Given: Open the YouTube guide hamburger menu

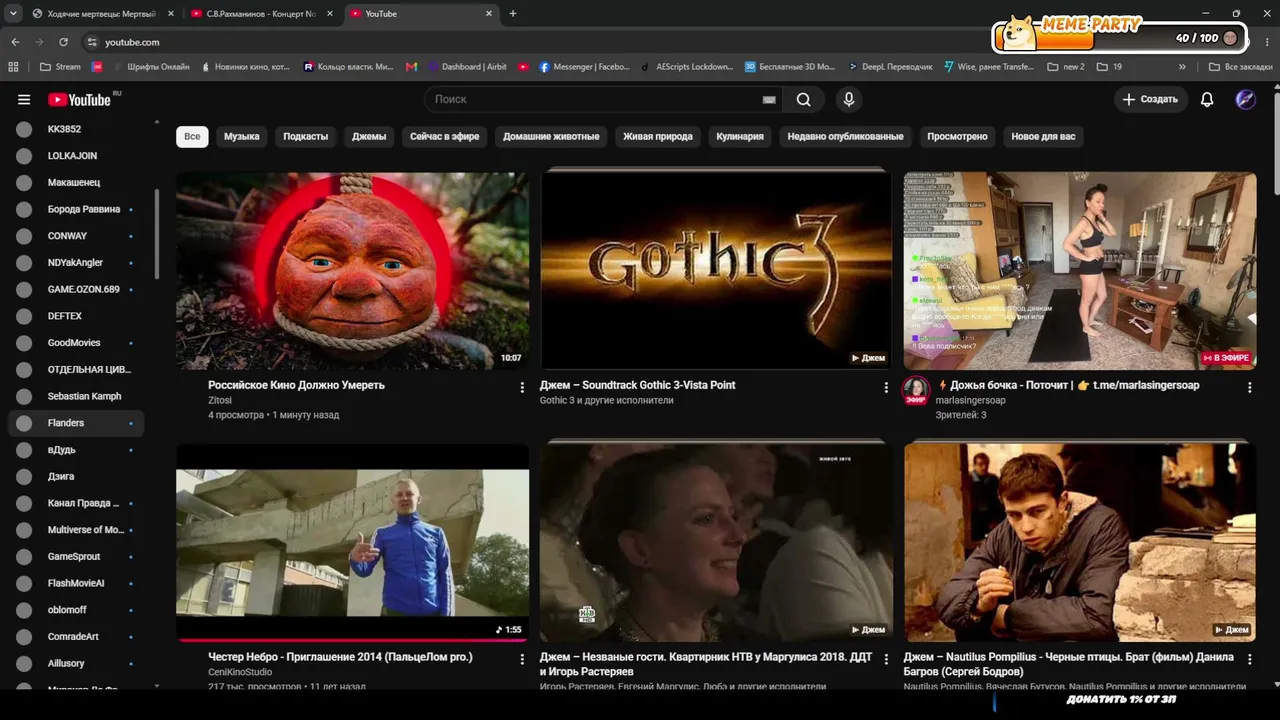Looking at the screenshot, I should (24, 99).
